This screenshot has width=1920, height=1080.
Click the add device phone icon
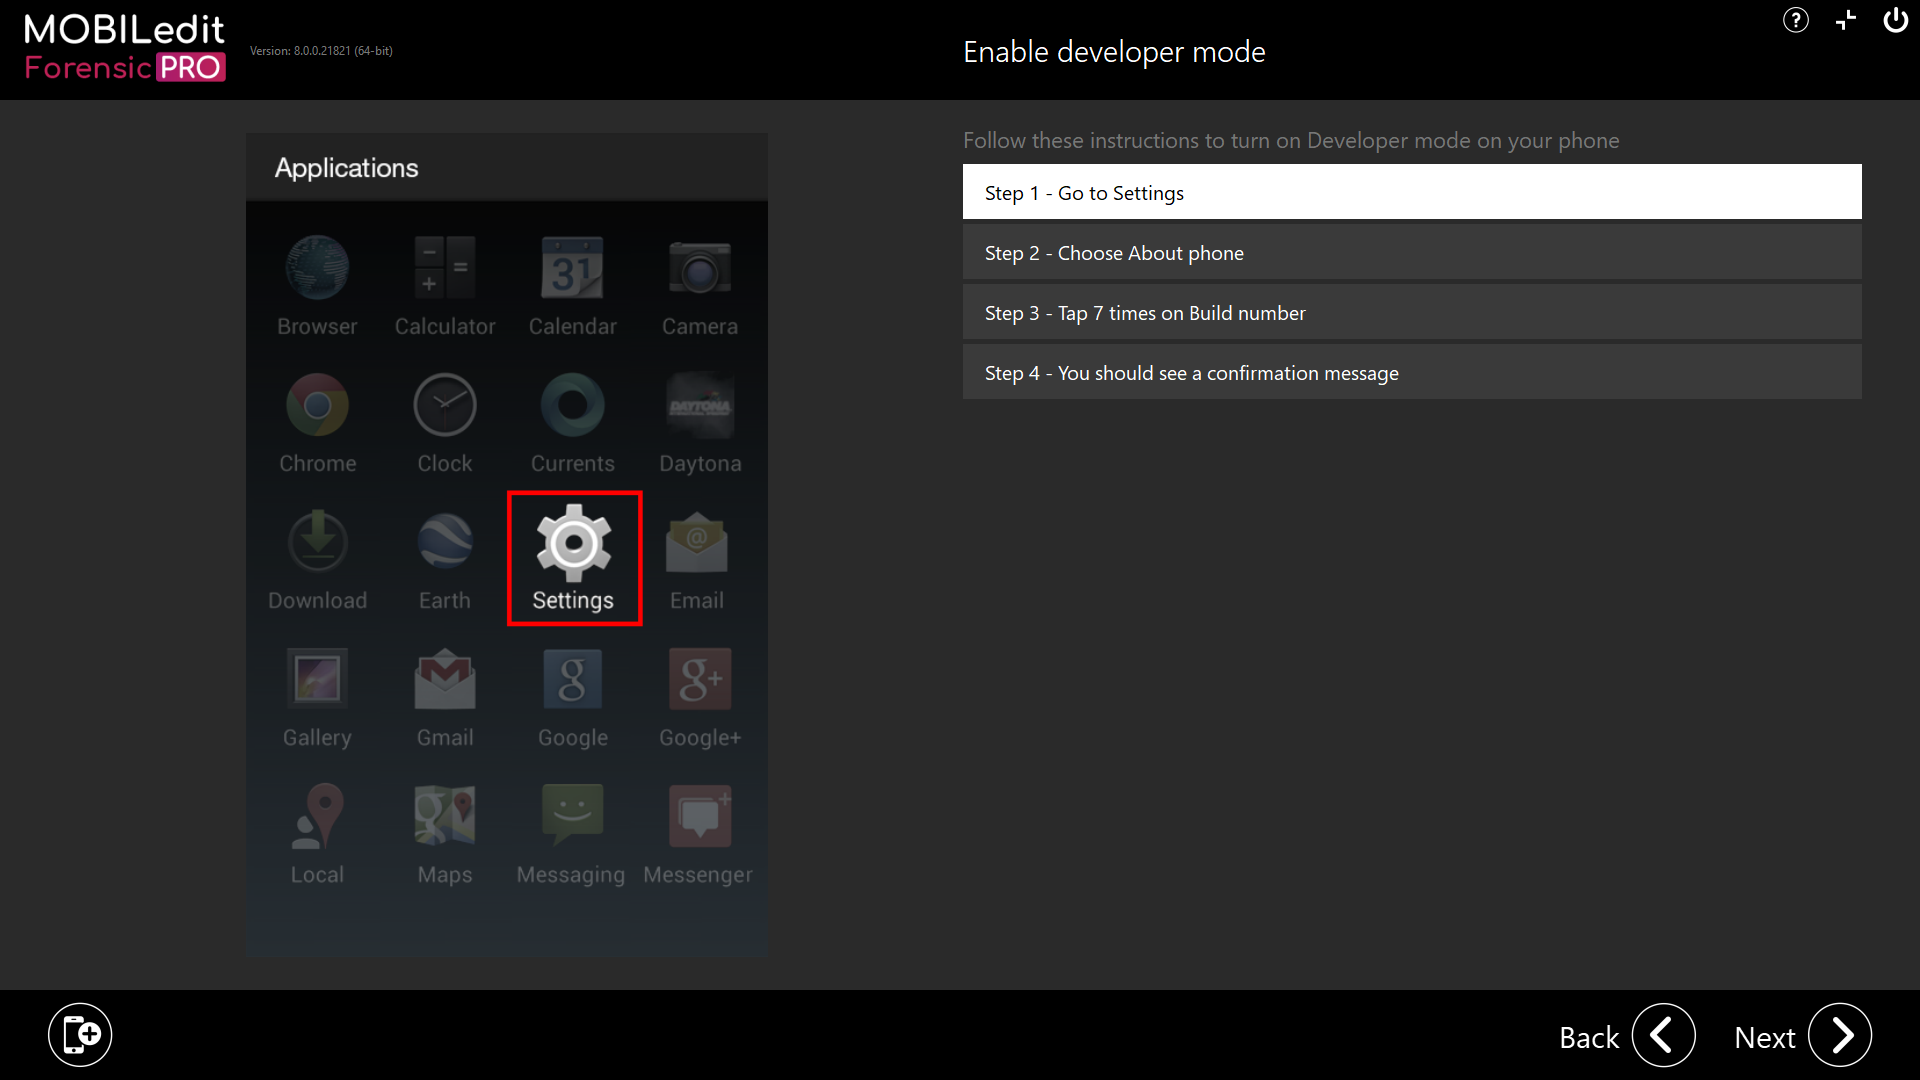point(80,1034)
